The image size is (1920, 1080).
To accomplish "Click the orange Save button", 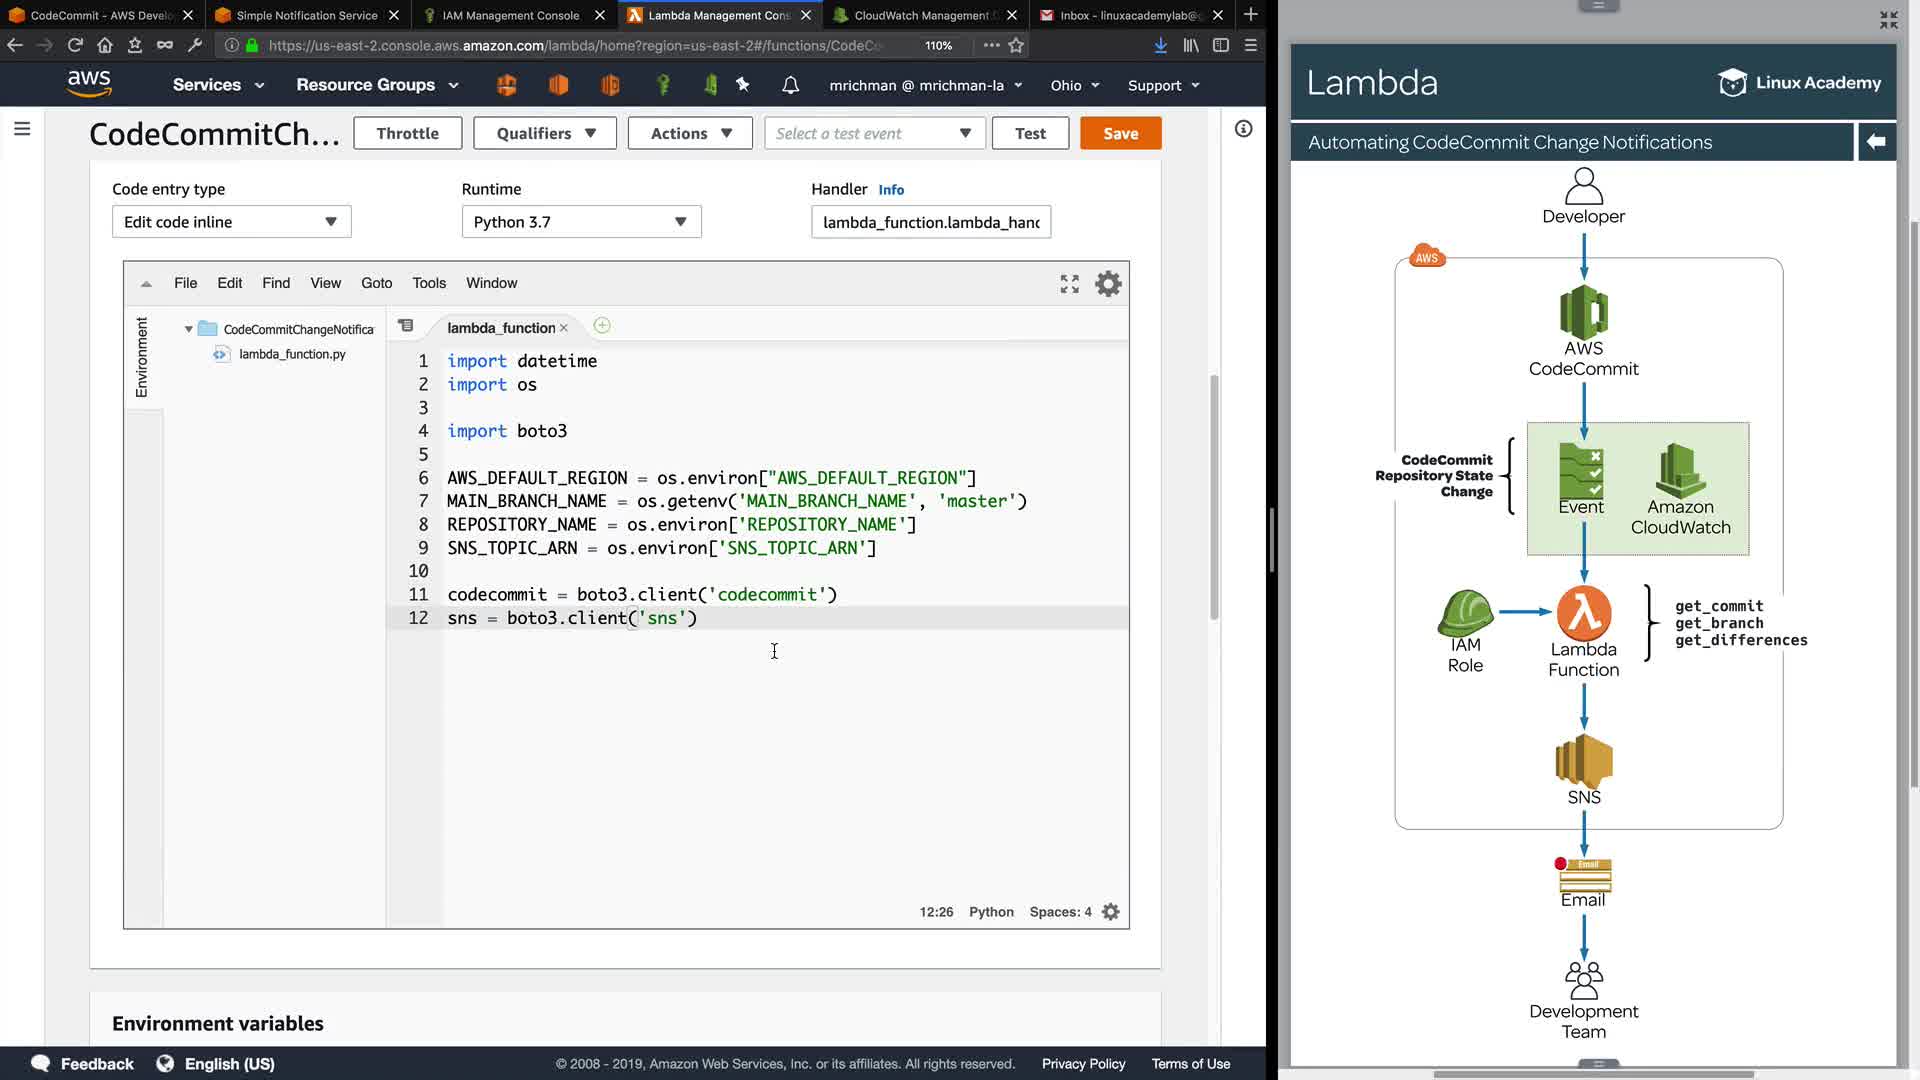I will pyautogui.click(x=1120, y=134).
